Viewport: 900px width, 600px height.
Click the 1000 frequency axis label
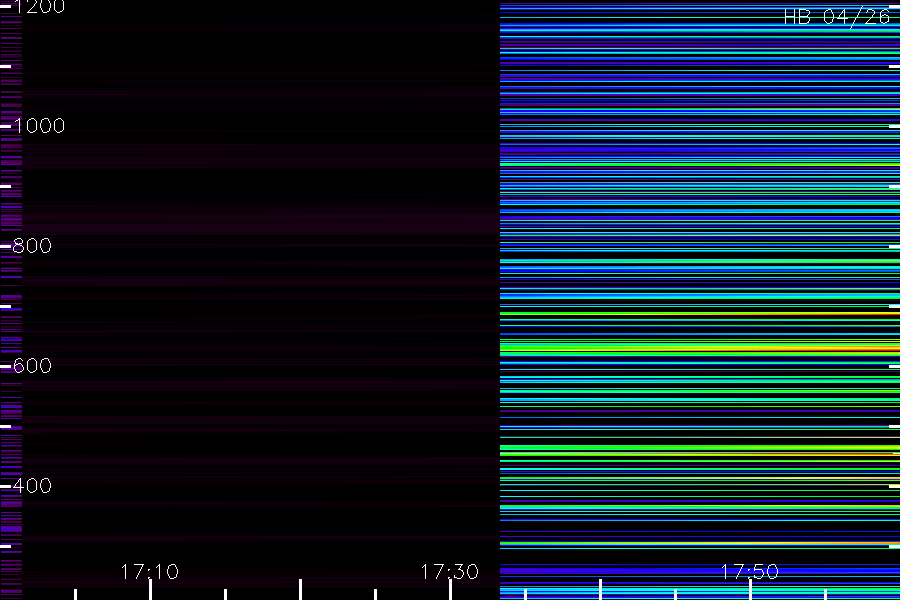tap(39, 126)
